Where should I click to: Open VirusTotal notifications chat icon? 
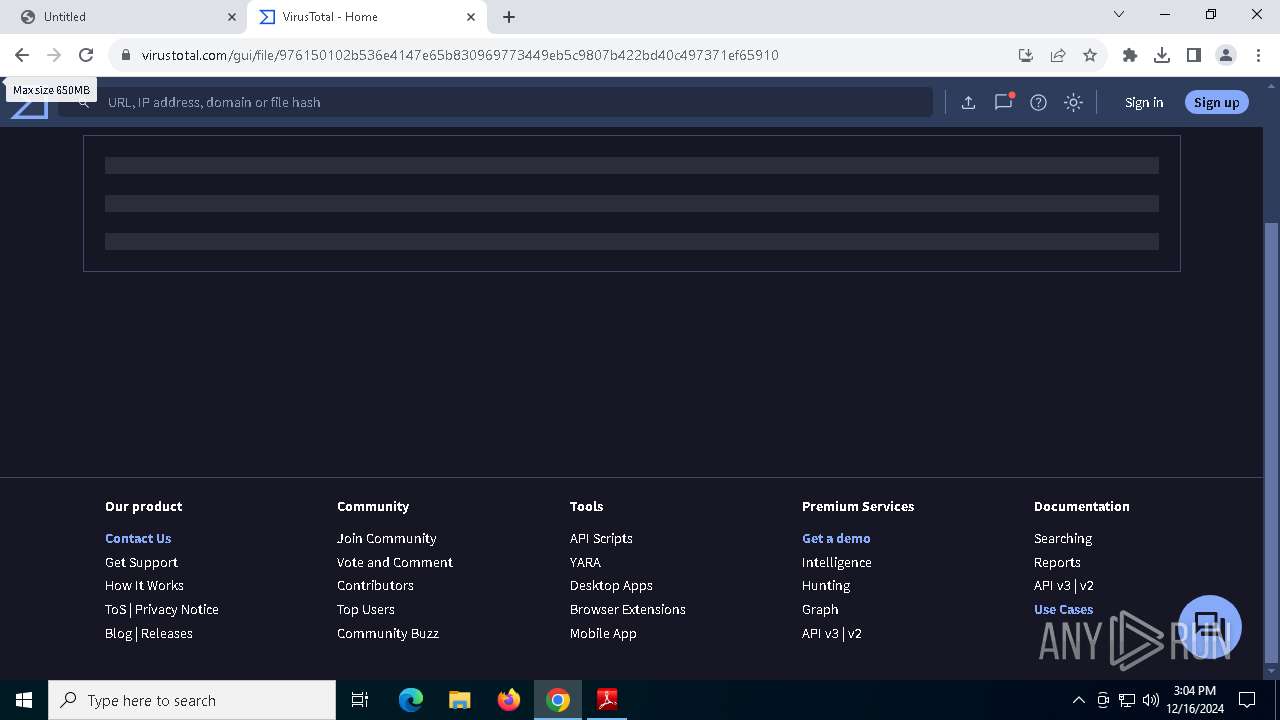[x=1003, y=102]
